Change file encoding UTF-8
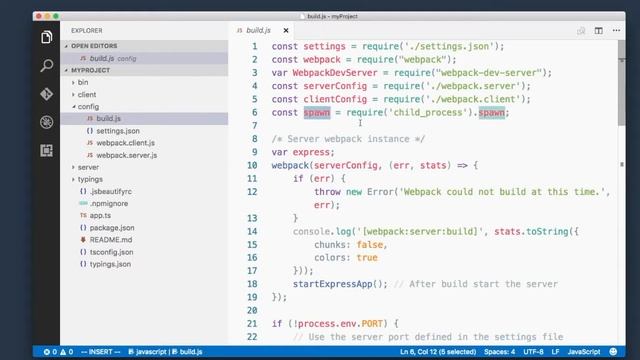640x360 pixels. 533,352
